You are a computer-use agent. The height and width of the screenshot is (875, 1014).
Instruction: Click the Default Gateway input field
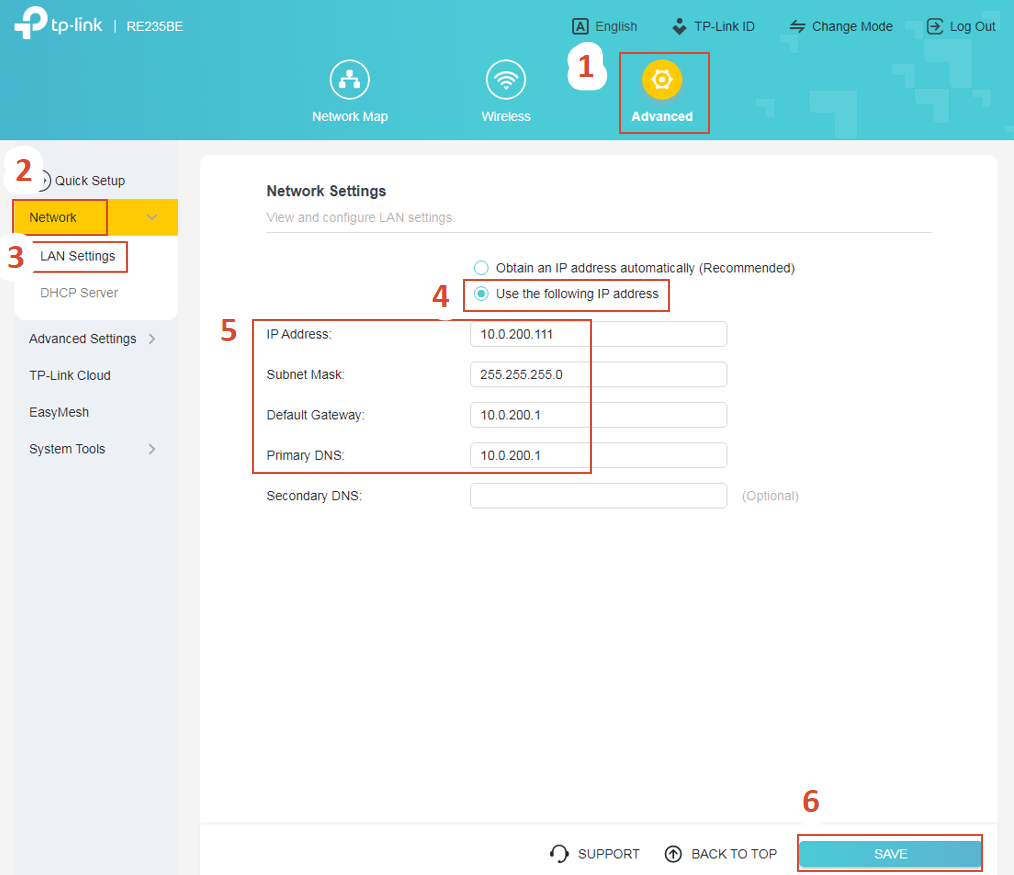[x=598, y=415]
